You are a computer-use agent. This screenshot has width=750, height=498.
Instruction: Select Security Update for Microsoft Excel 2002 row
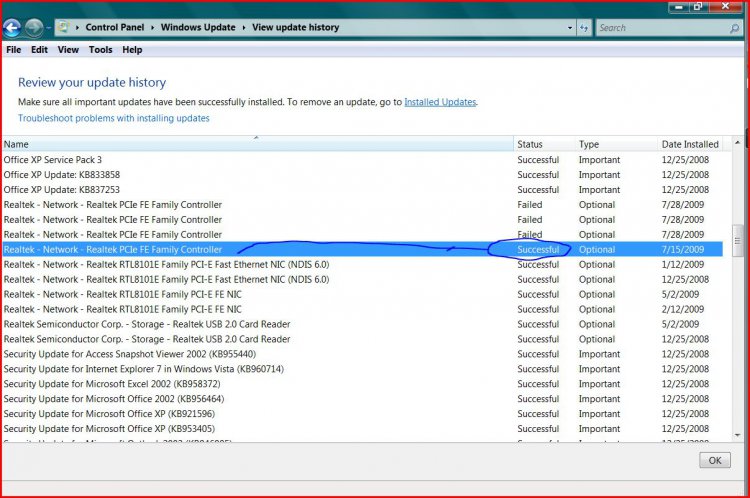tap(362, 384)
